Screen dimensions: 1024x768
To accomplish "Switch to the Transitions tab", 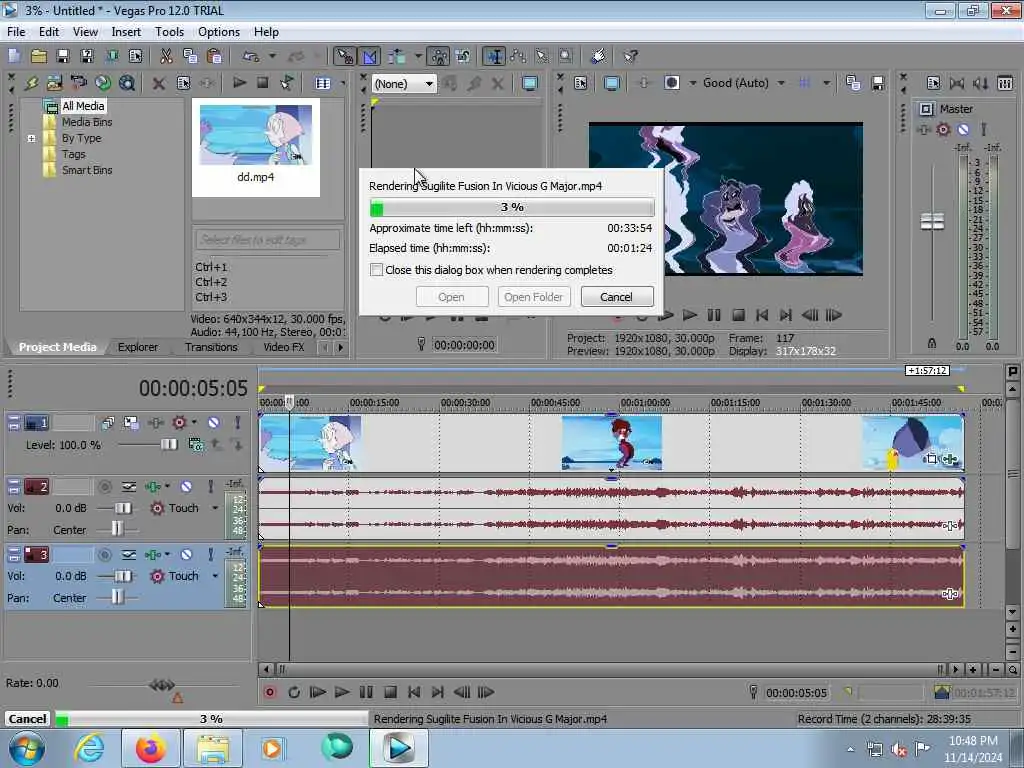I will pos(211,347).
